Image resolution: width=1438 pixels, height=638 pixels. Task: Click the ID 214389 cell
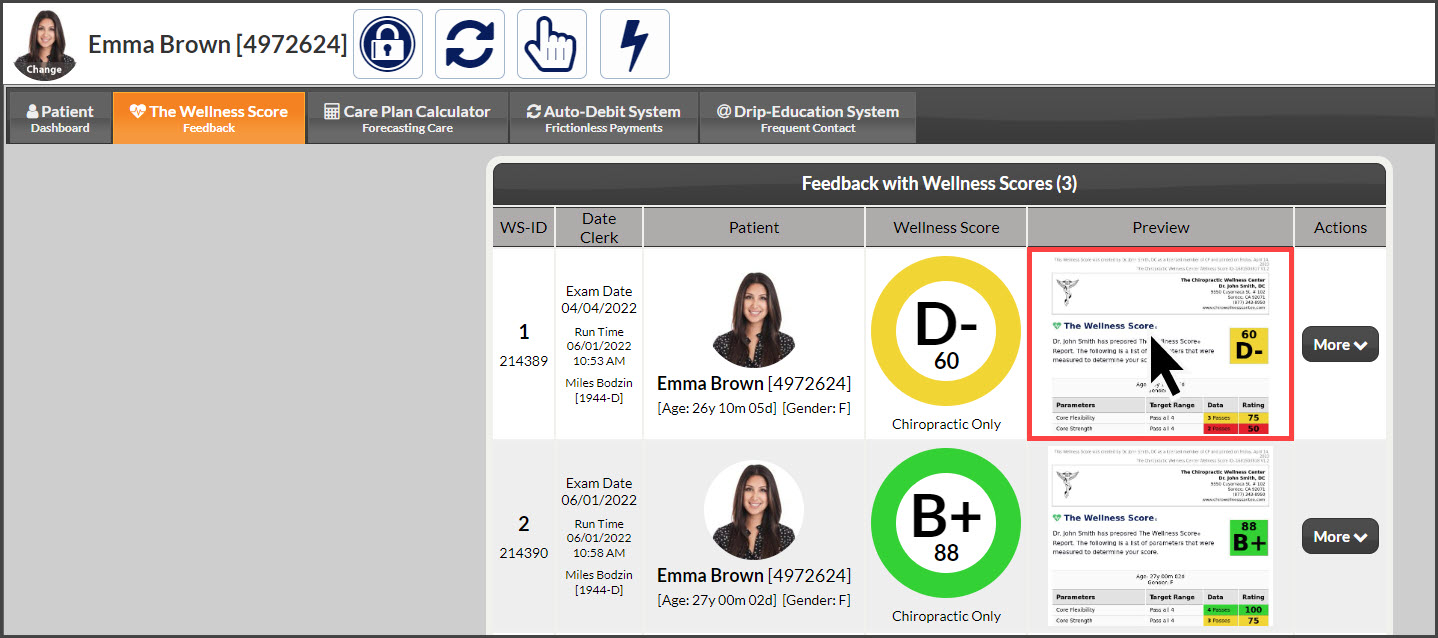coord(524,361)
